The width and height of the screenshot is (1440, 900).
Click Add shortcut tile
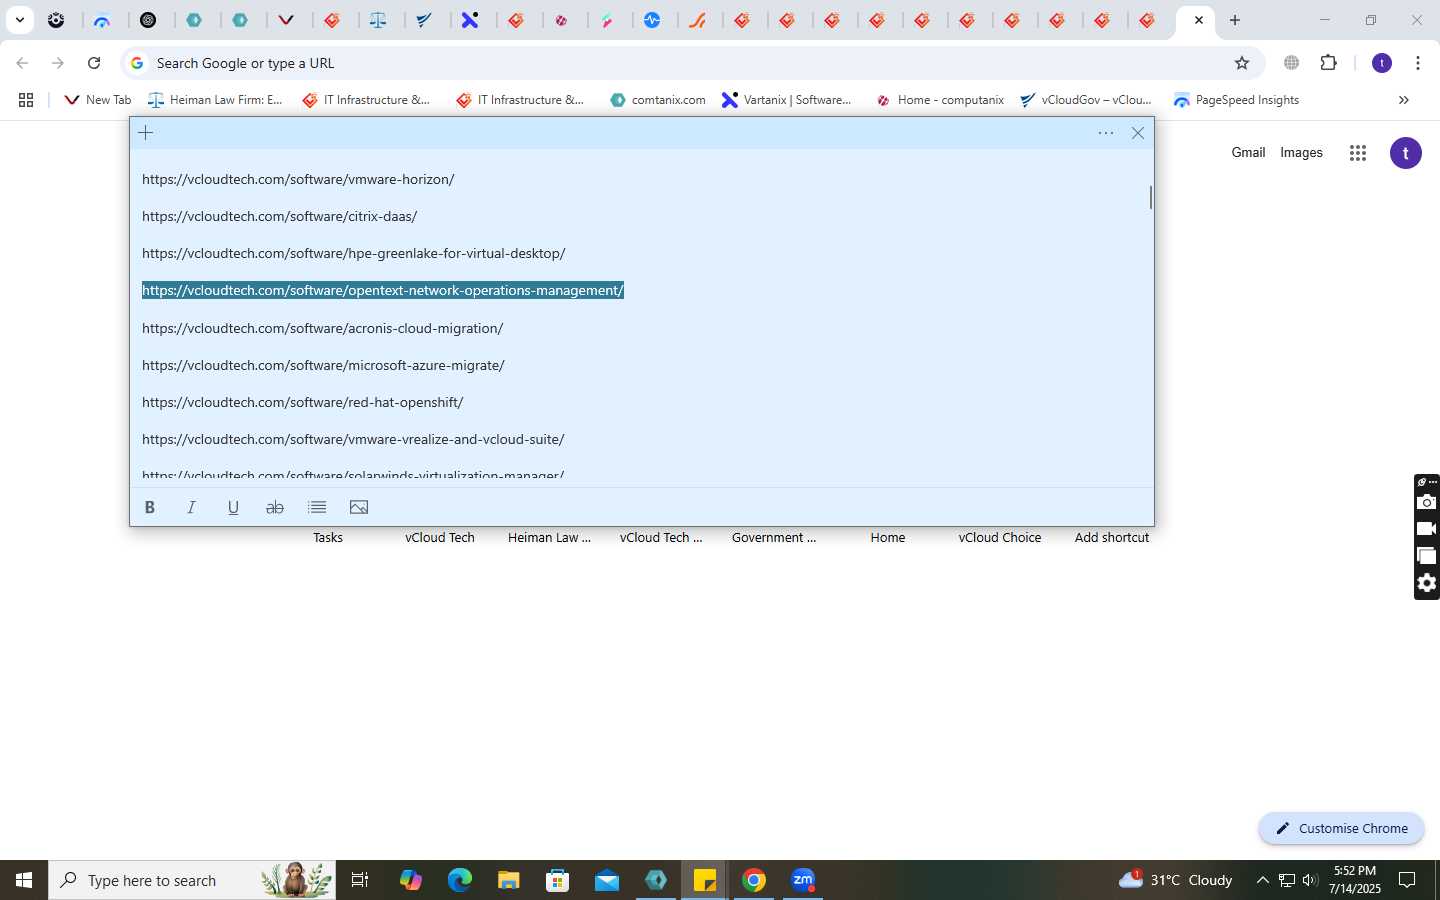tap(1112, 538)
